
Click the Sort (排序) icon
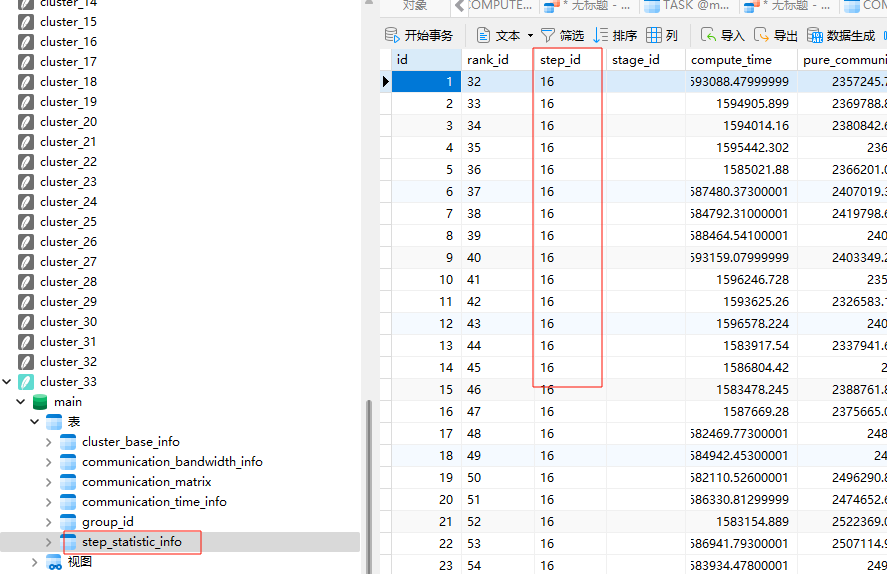click(600, 36)
